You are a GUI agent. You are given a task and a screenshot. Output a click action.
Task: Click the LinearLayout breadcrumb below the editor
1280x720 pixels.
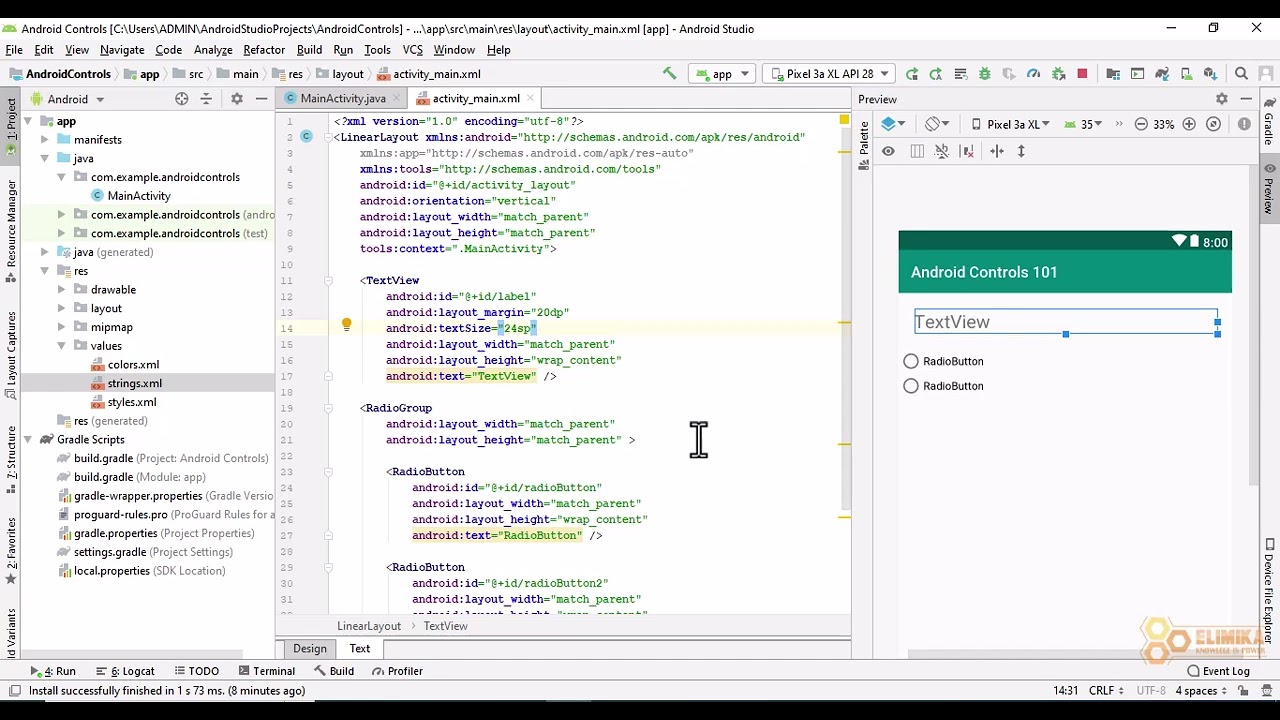coord(369,626)
